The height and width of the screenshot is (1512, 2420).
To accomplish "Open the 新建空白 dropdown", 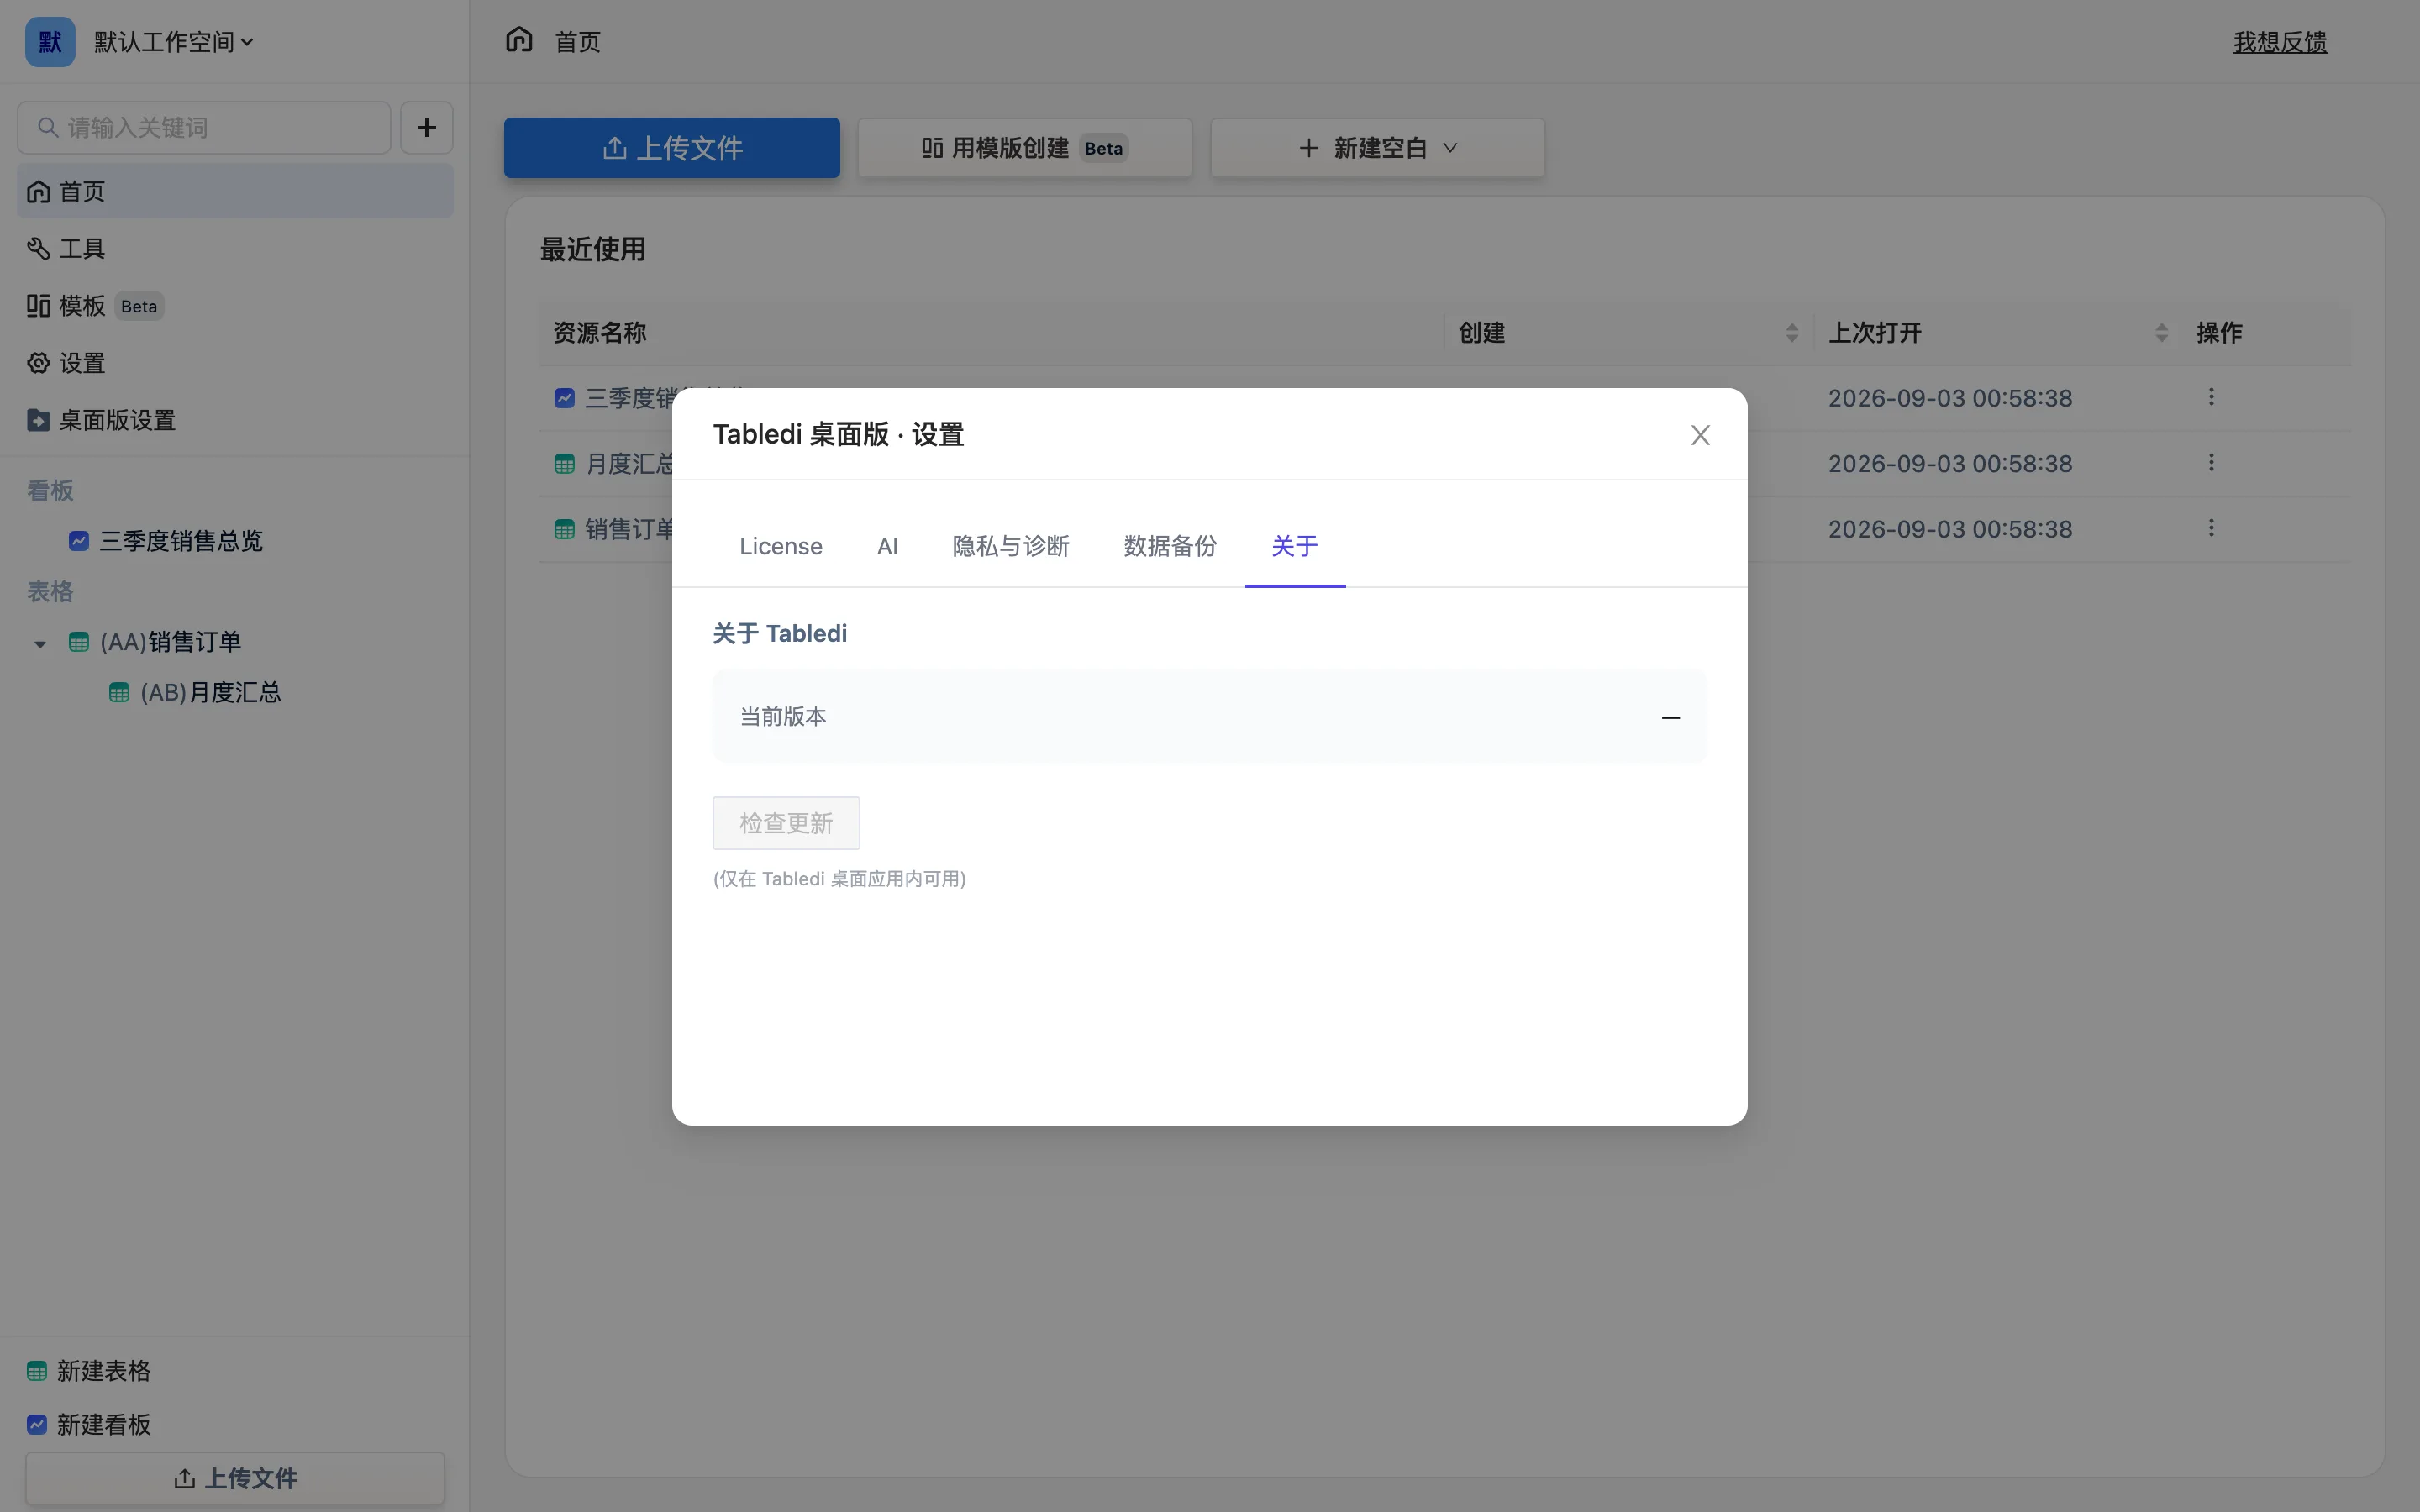I will 1377,148.
